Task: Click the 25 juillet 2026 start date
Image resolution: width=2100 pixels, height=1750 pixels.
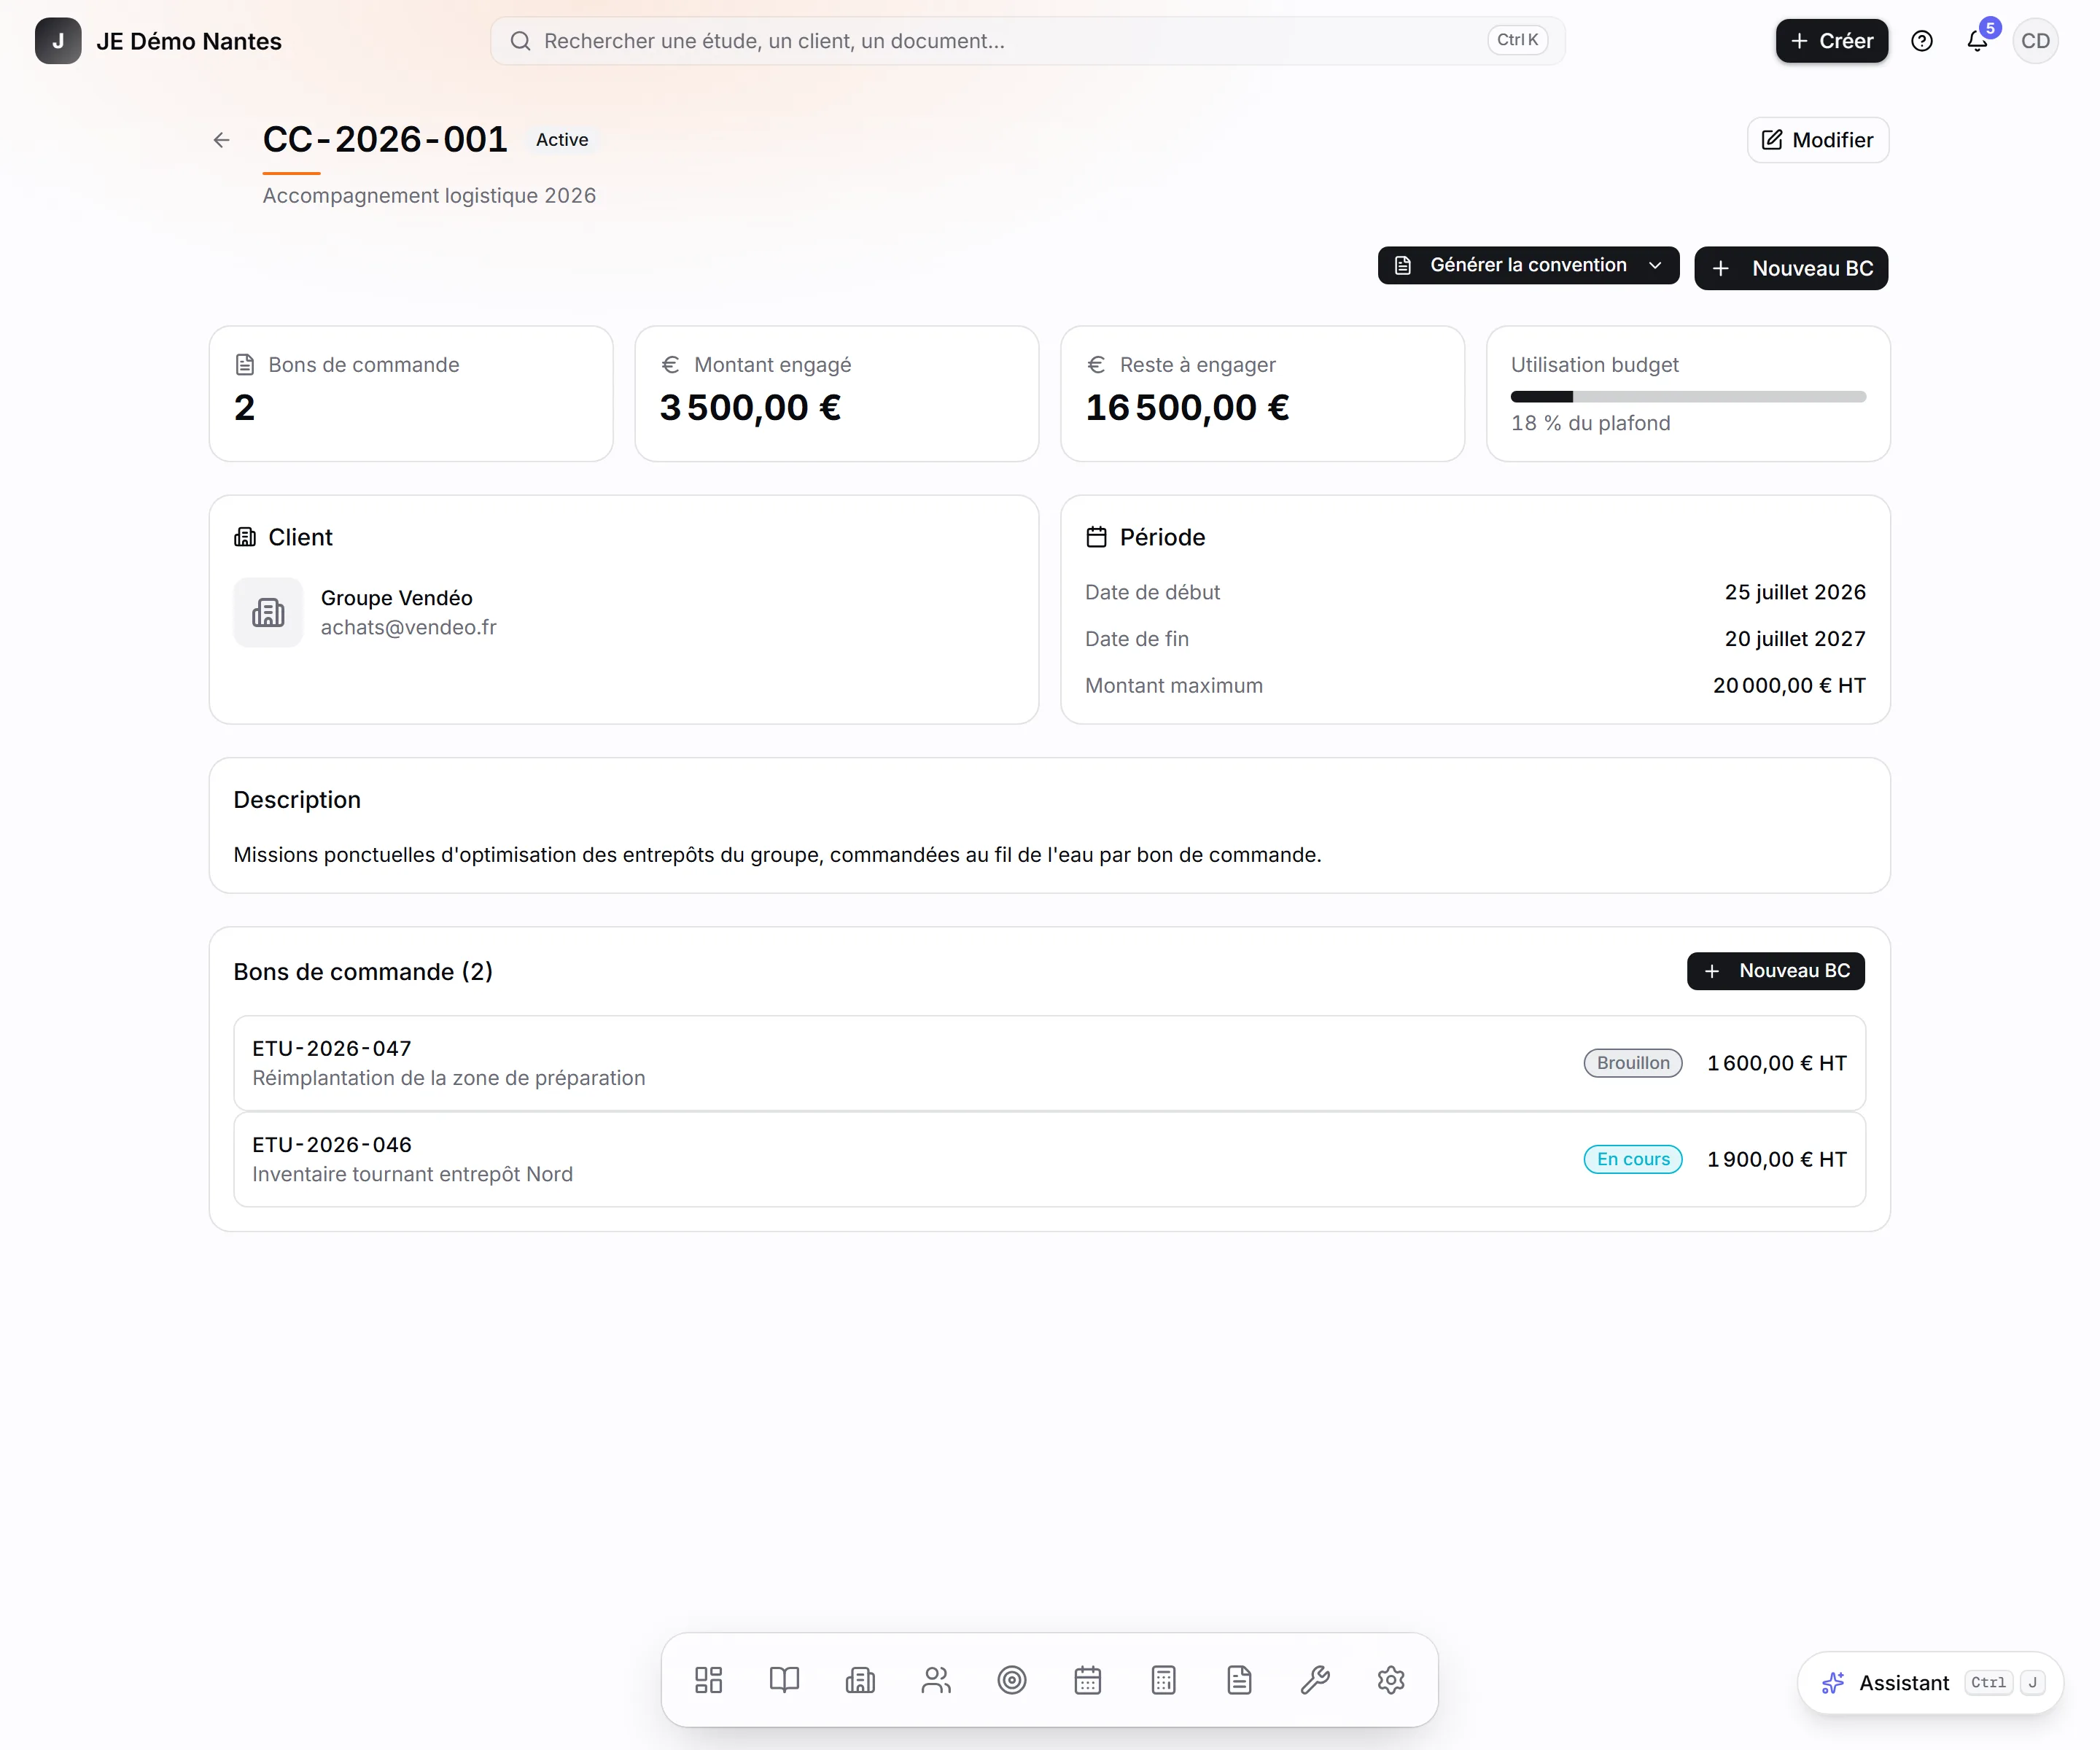Action: pyautogui.click(x=1795, y=592)
